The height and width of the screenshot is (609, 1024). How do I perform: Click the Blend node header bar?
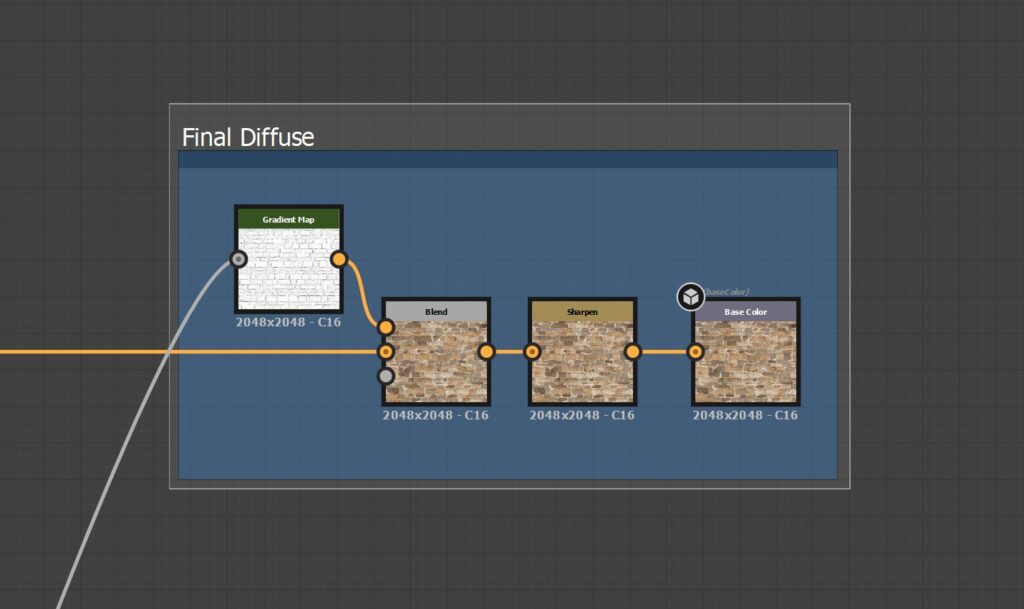435,312
